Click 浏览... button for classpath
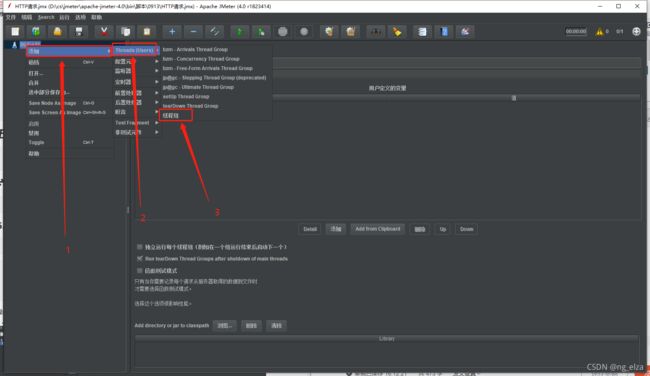The height and width of the screenshot is (376, 650). click(x=225, y=325)
